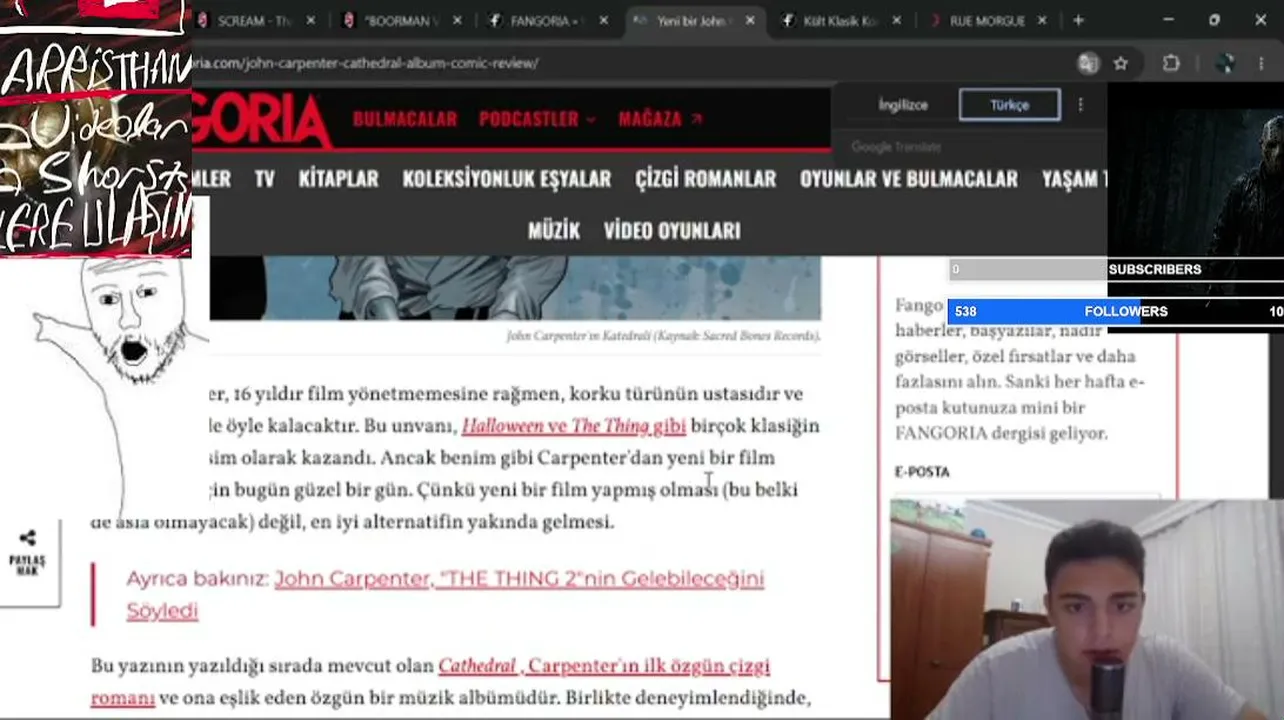Close the active Yeni bir John tab
Viewport: 1284px width, 720px height.
click(x=750, y=20)
